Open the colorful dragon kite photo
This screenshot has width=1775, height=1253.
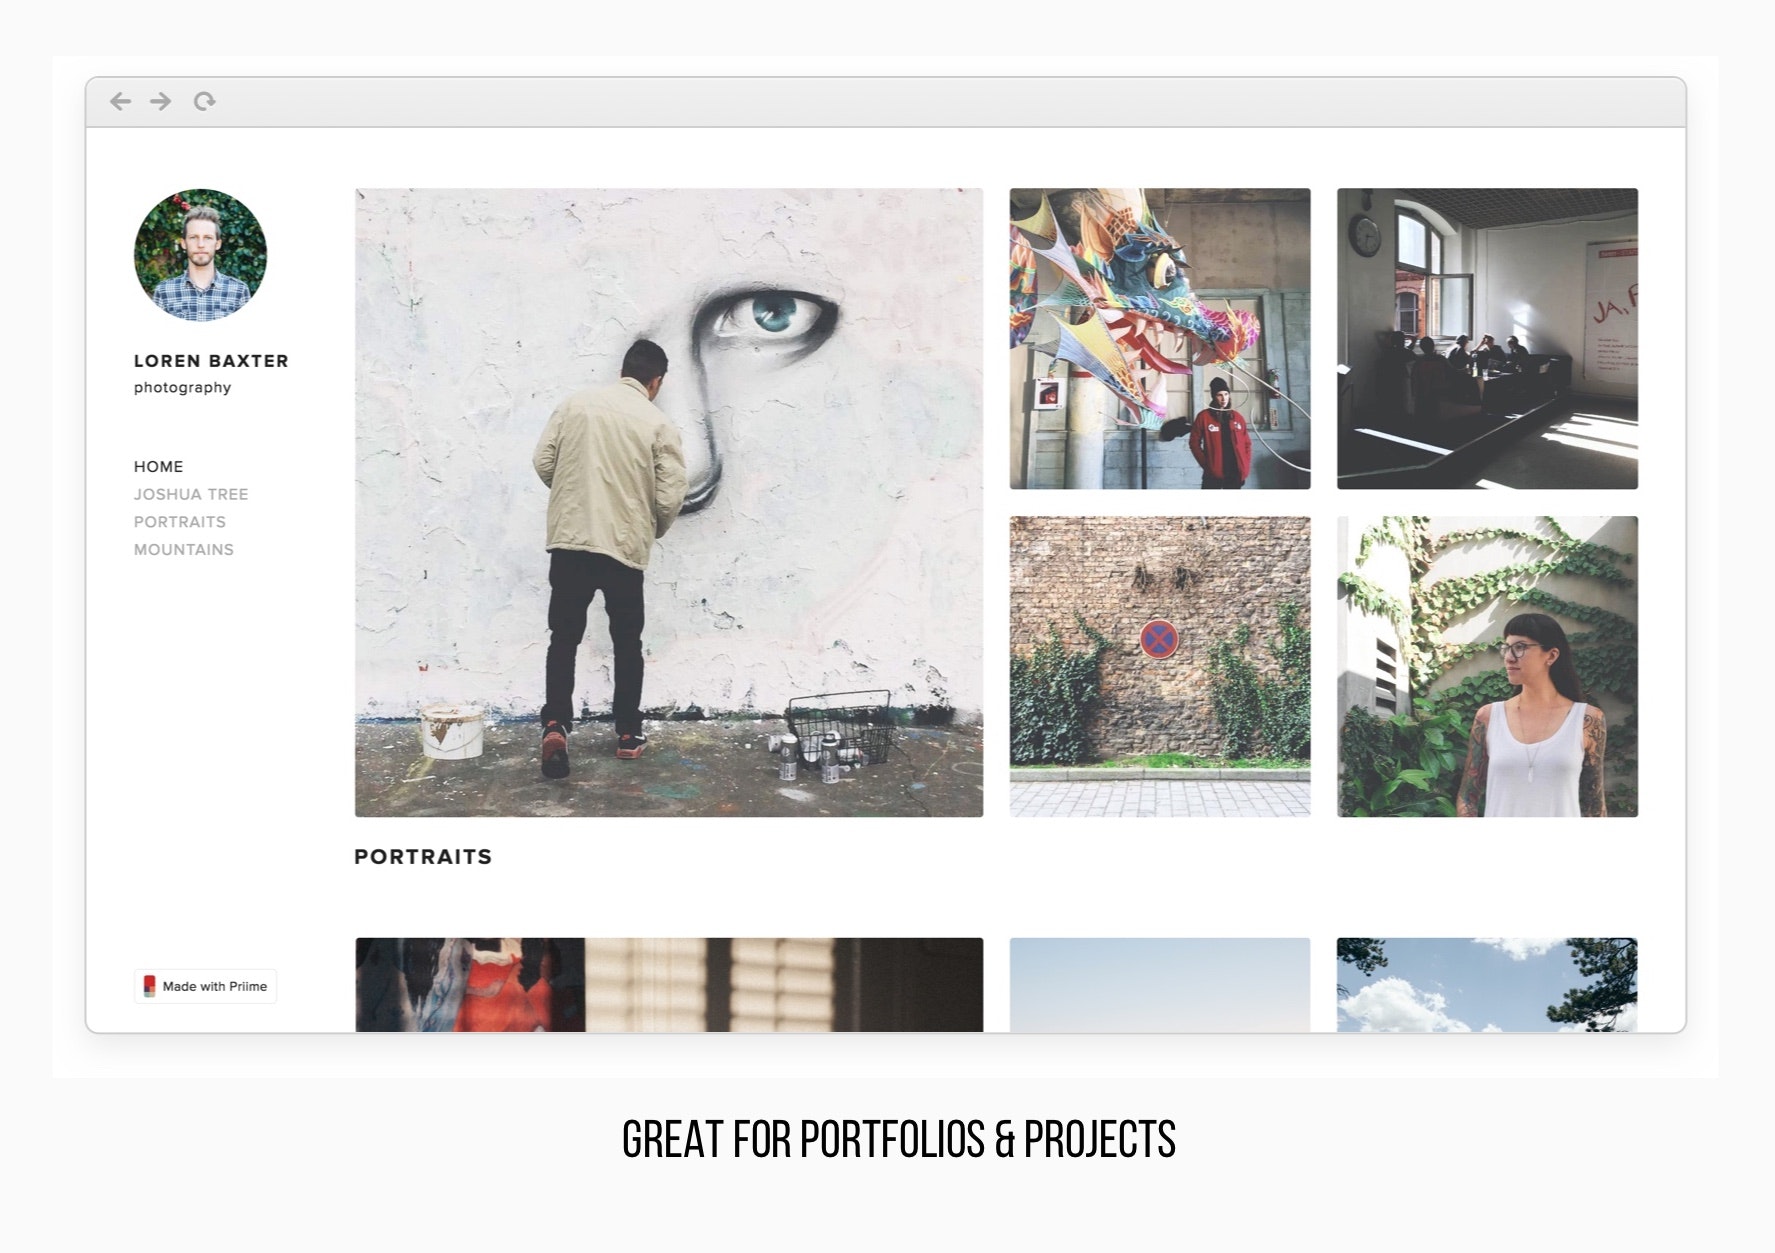point(1160,339)
